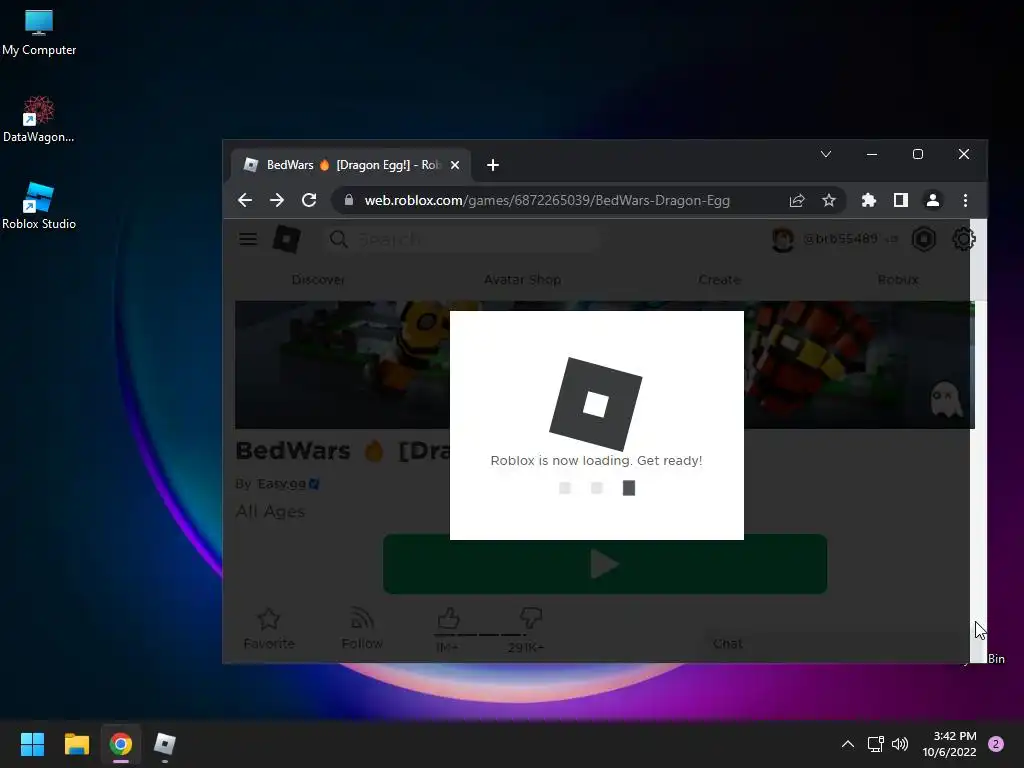Click the page vertical scrollbar
The width and height of the screenshot is (1024, 768).
point(978,441)
